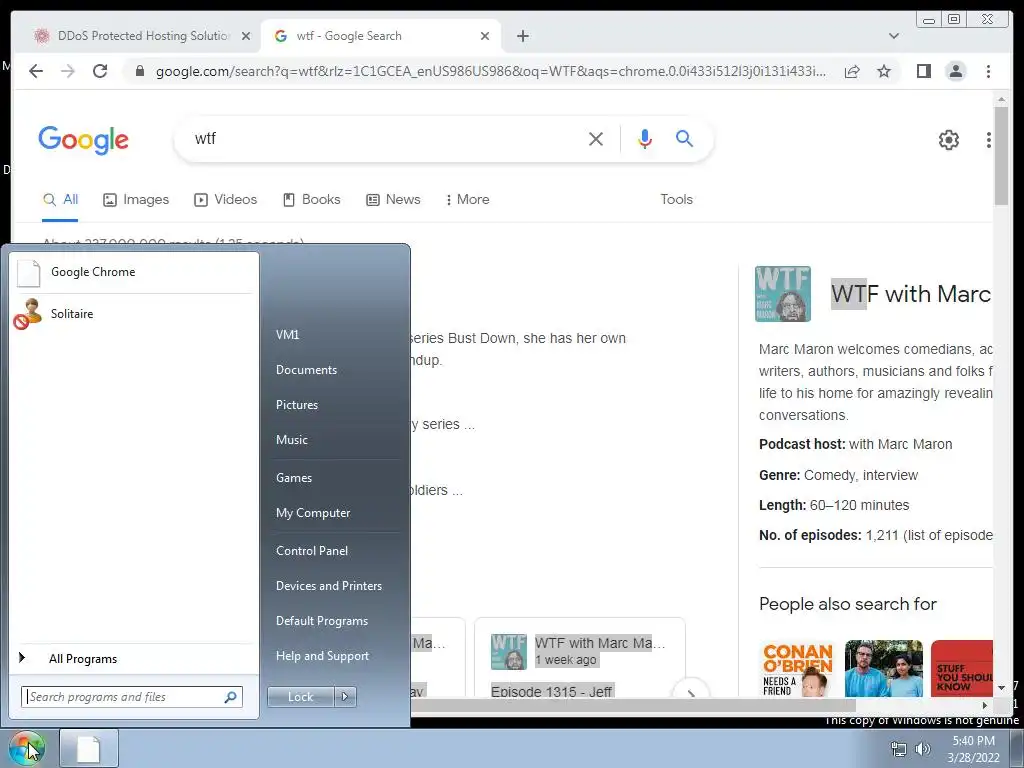Open Documents from Start menu

coord(306,370)
